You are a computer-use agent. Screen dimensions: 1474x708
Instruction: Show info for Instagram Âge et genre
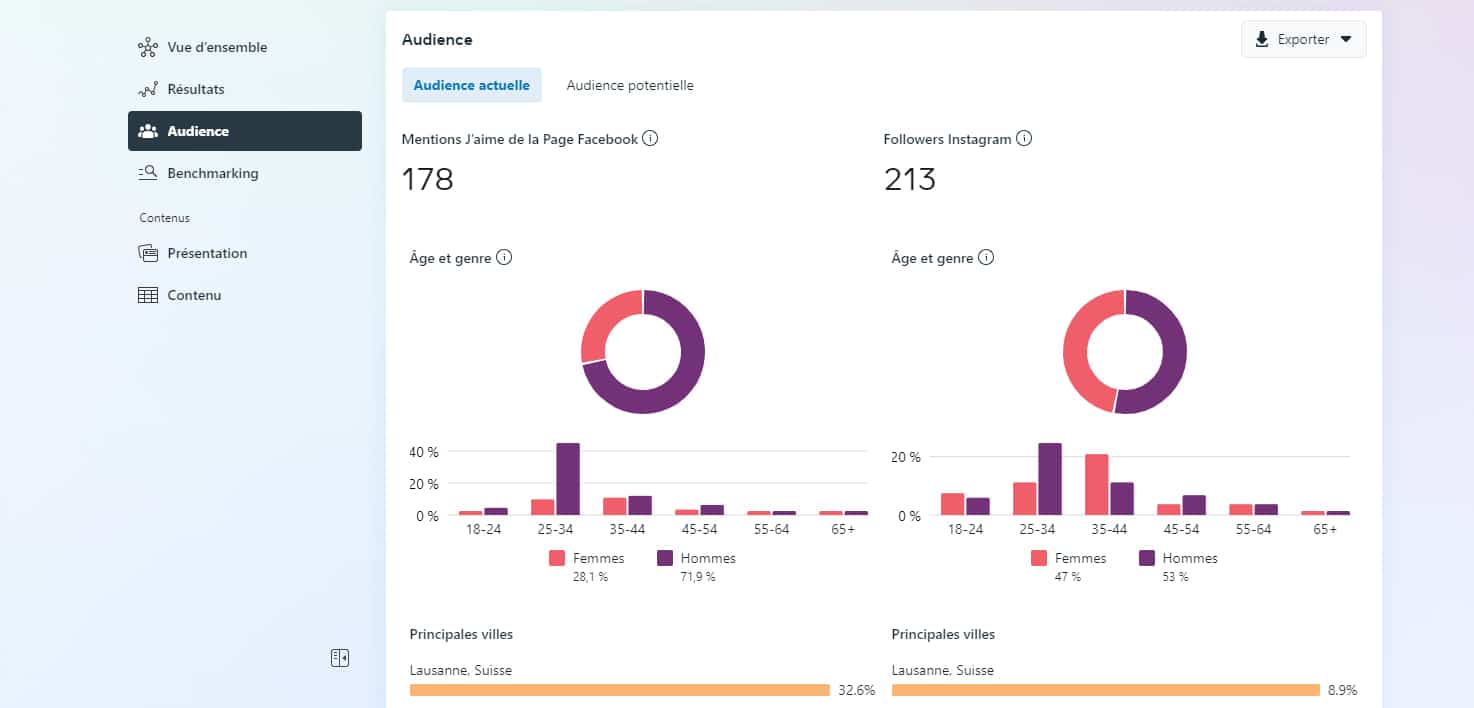click(986, 258)
